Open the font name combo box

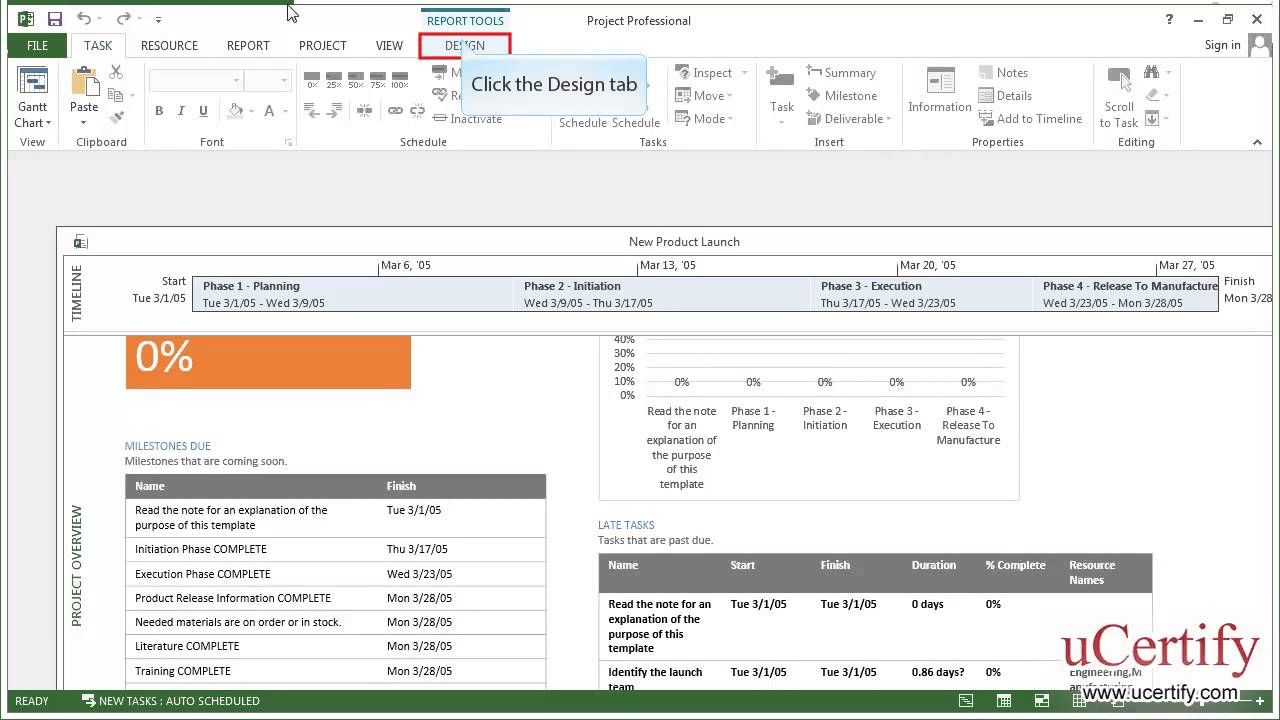point(195,80)
